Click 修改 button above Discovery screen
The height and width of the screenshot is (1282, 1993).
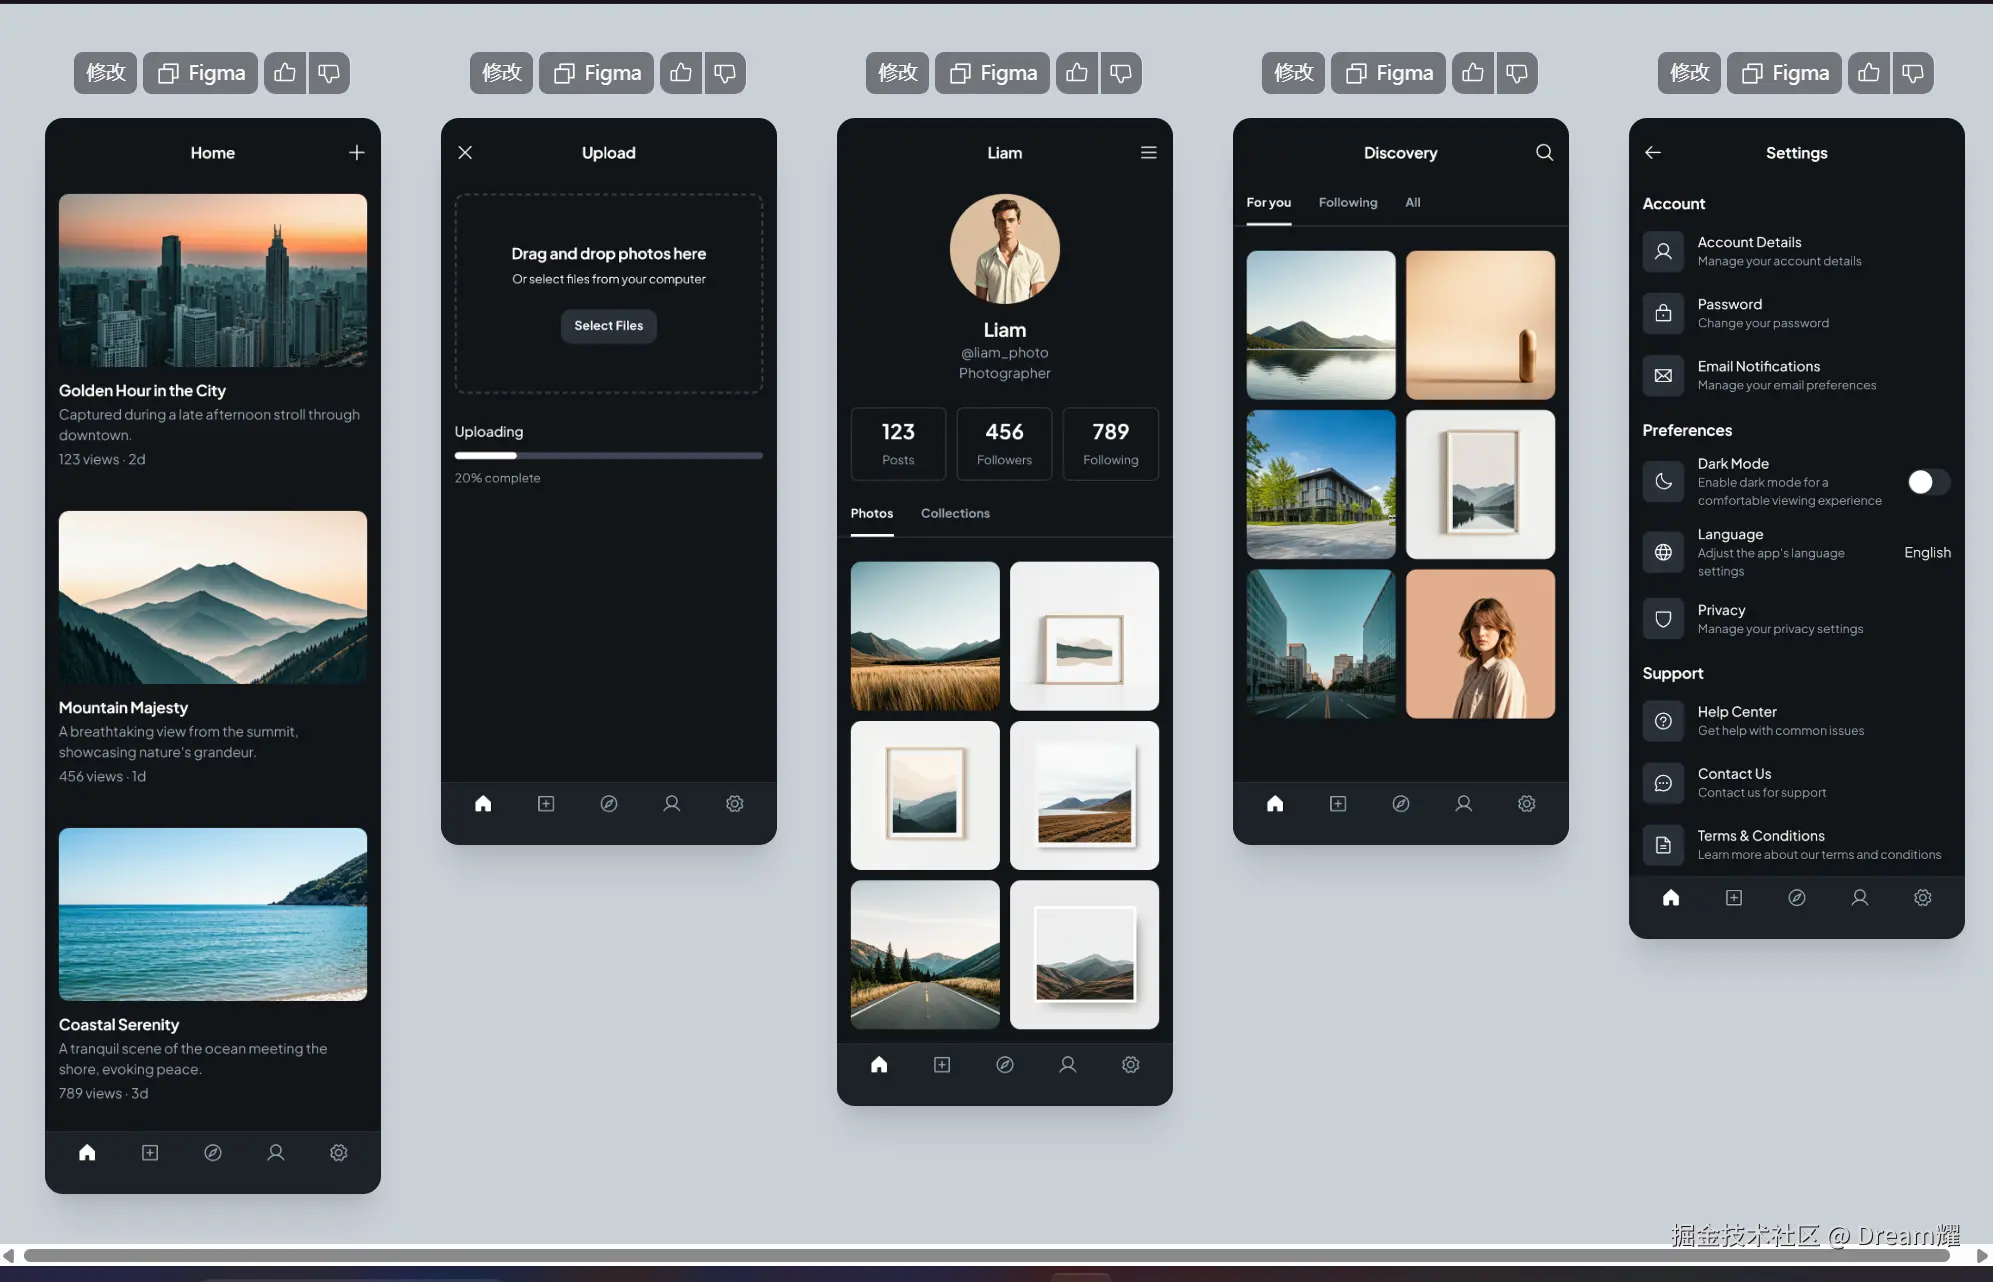[1293, 73]
